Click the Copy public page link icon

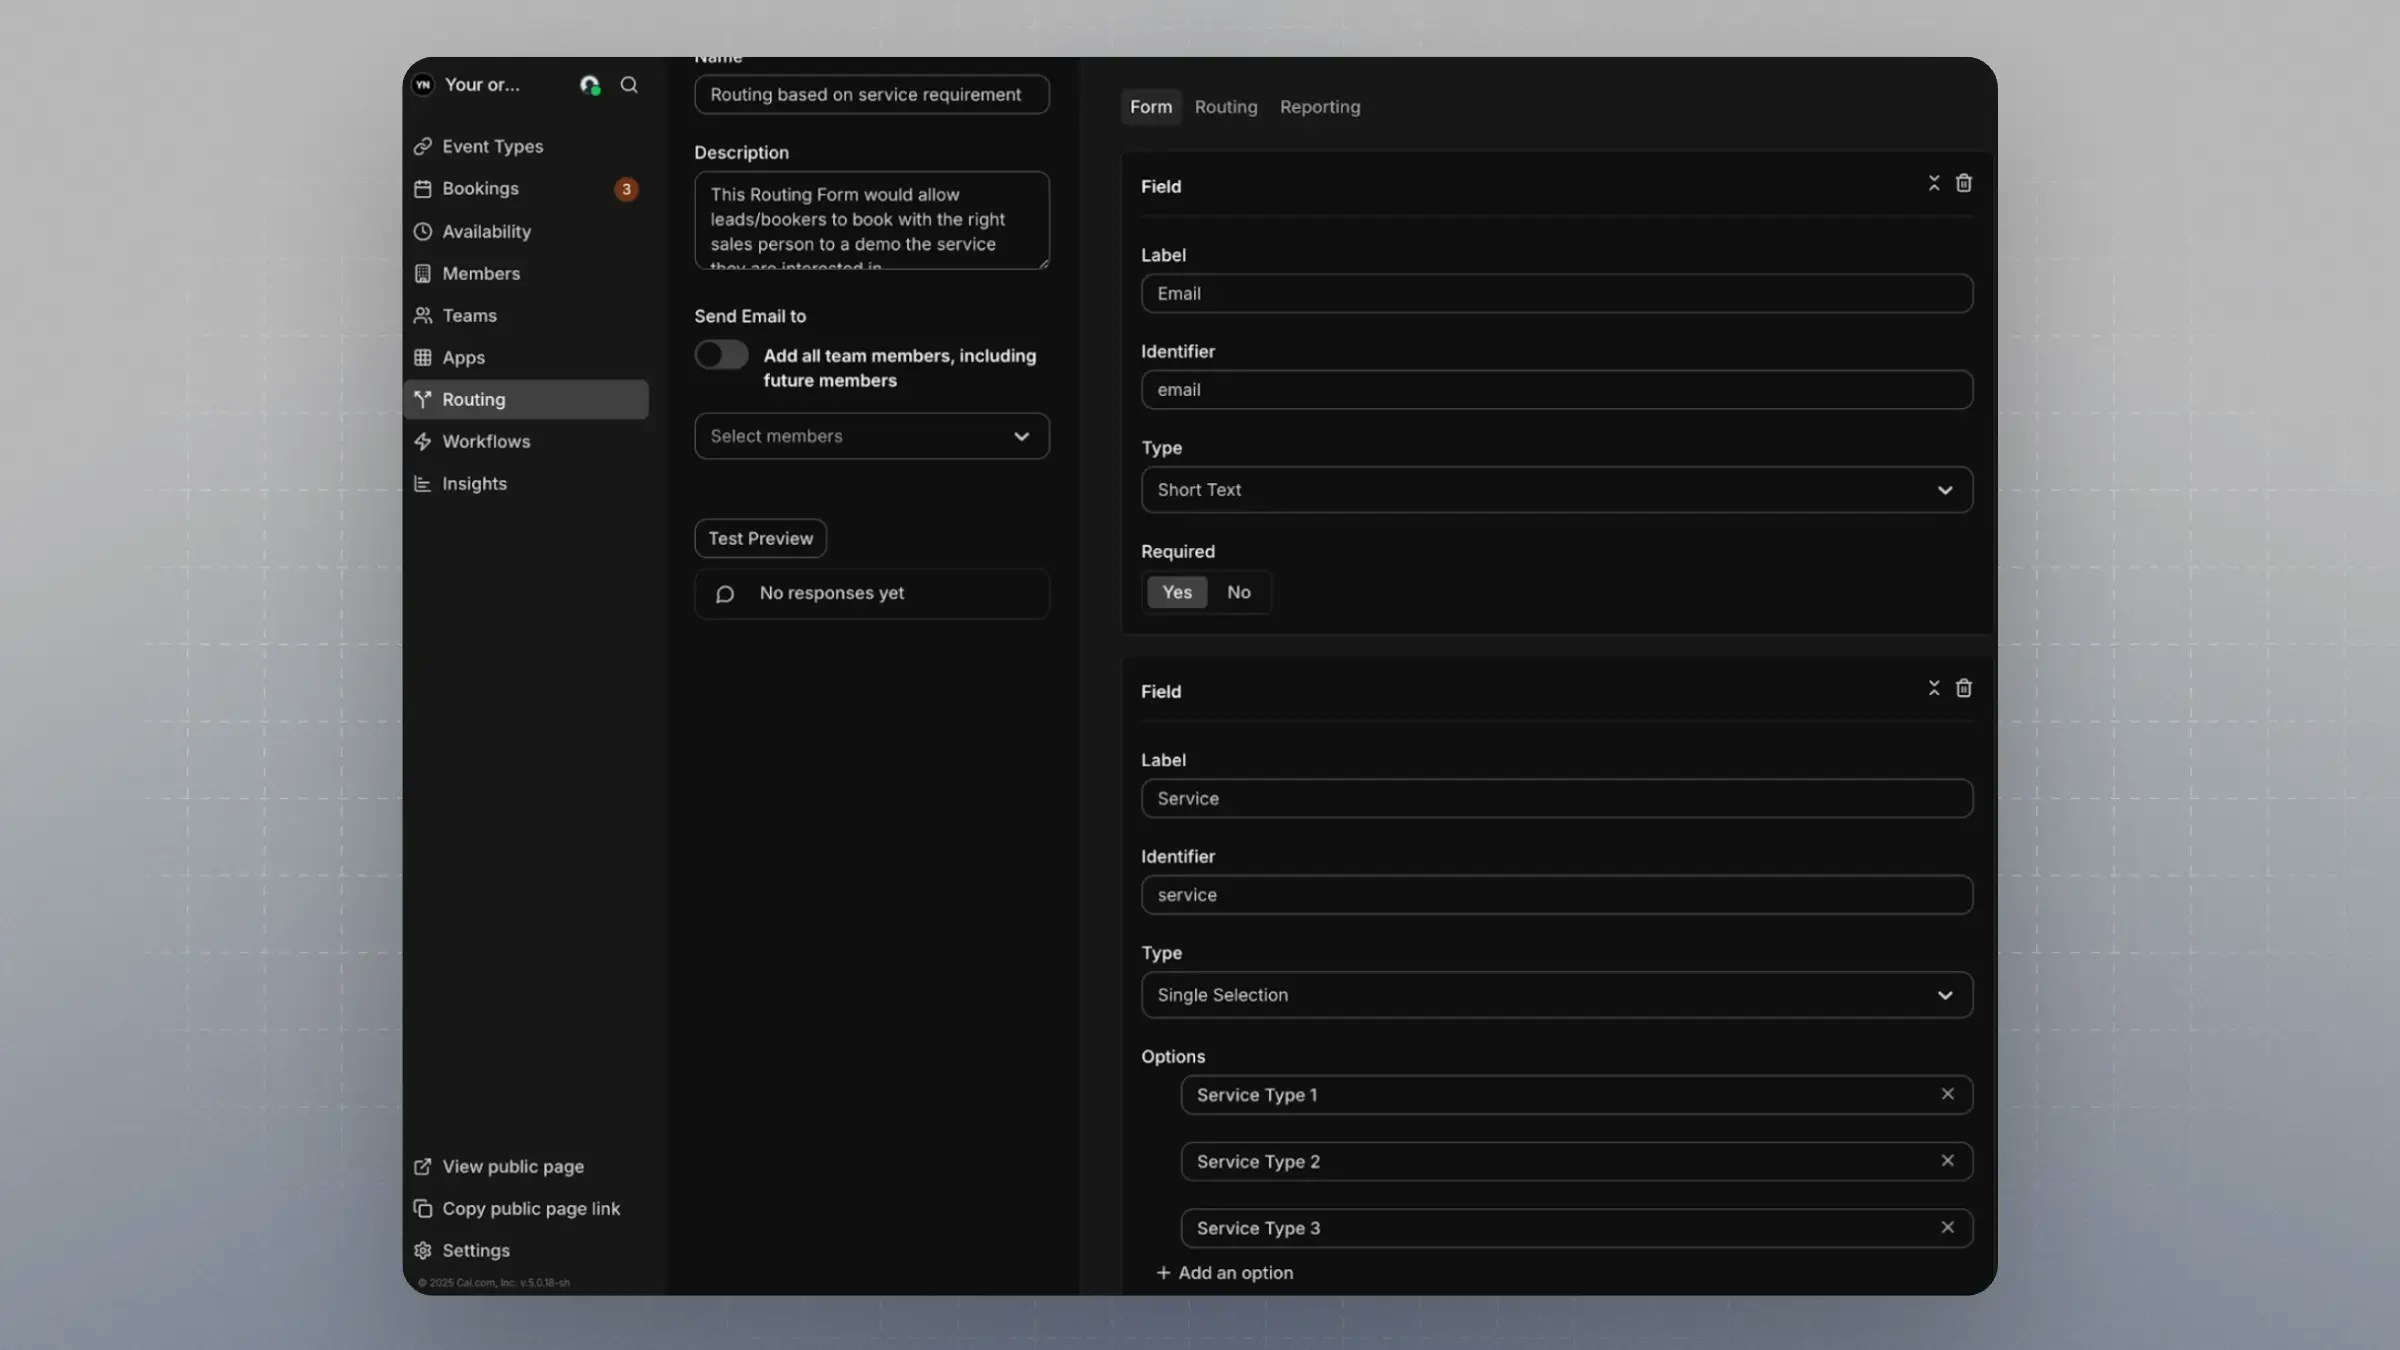[423, 1208]
